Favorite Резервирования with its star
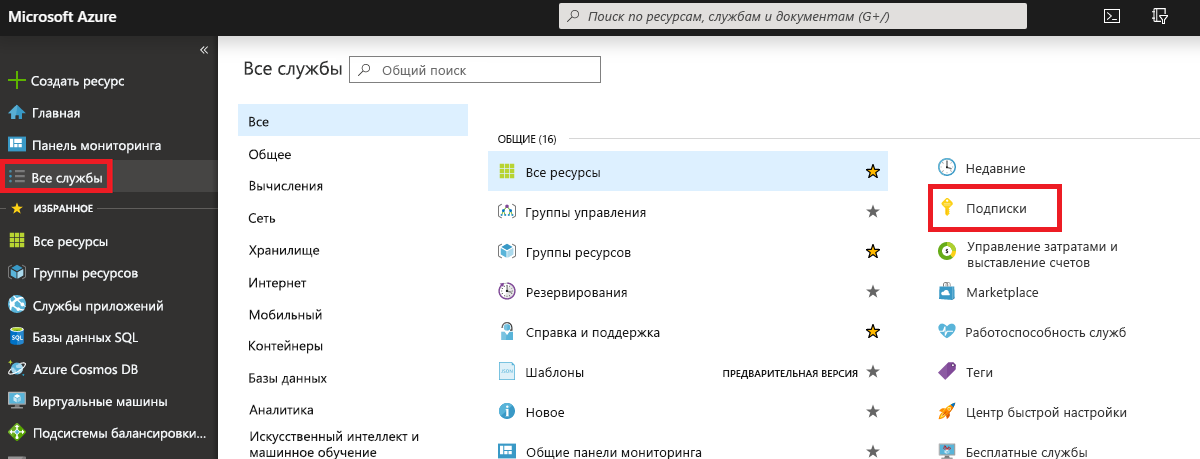The image size is (1200, 459). point(872,292)
